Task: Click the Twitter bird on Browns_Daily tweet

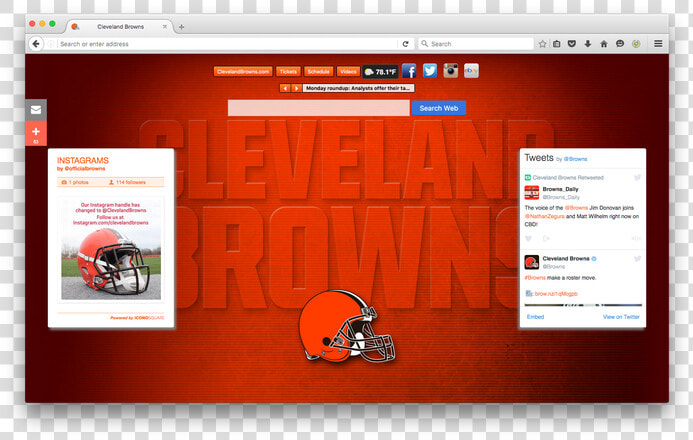Action: [637, 178]
